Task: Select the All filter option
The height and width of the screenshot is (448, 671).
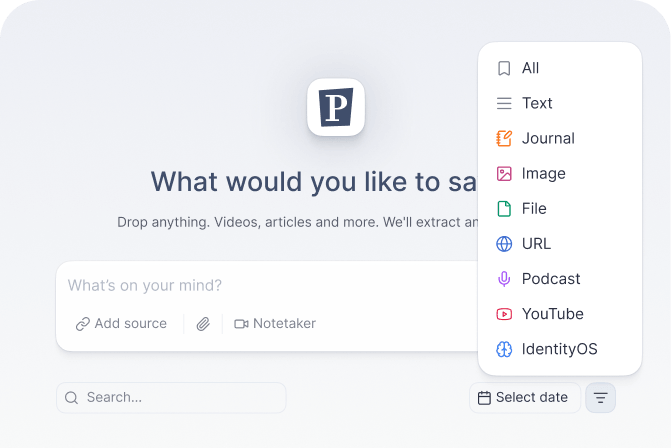Action: click(x=559, y=68)
